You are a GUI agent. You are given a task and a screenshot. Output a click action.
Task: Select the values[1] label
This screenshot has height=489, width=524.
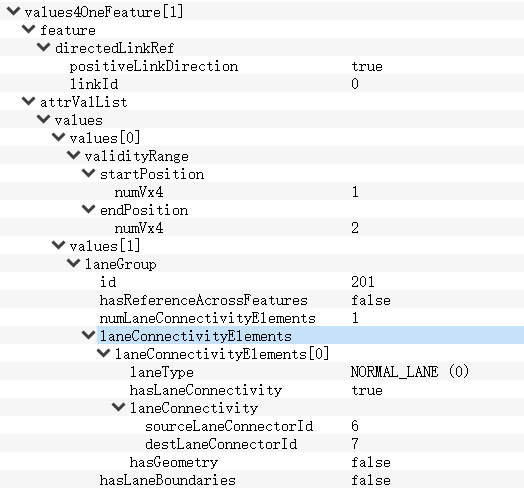105,246
